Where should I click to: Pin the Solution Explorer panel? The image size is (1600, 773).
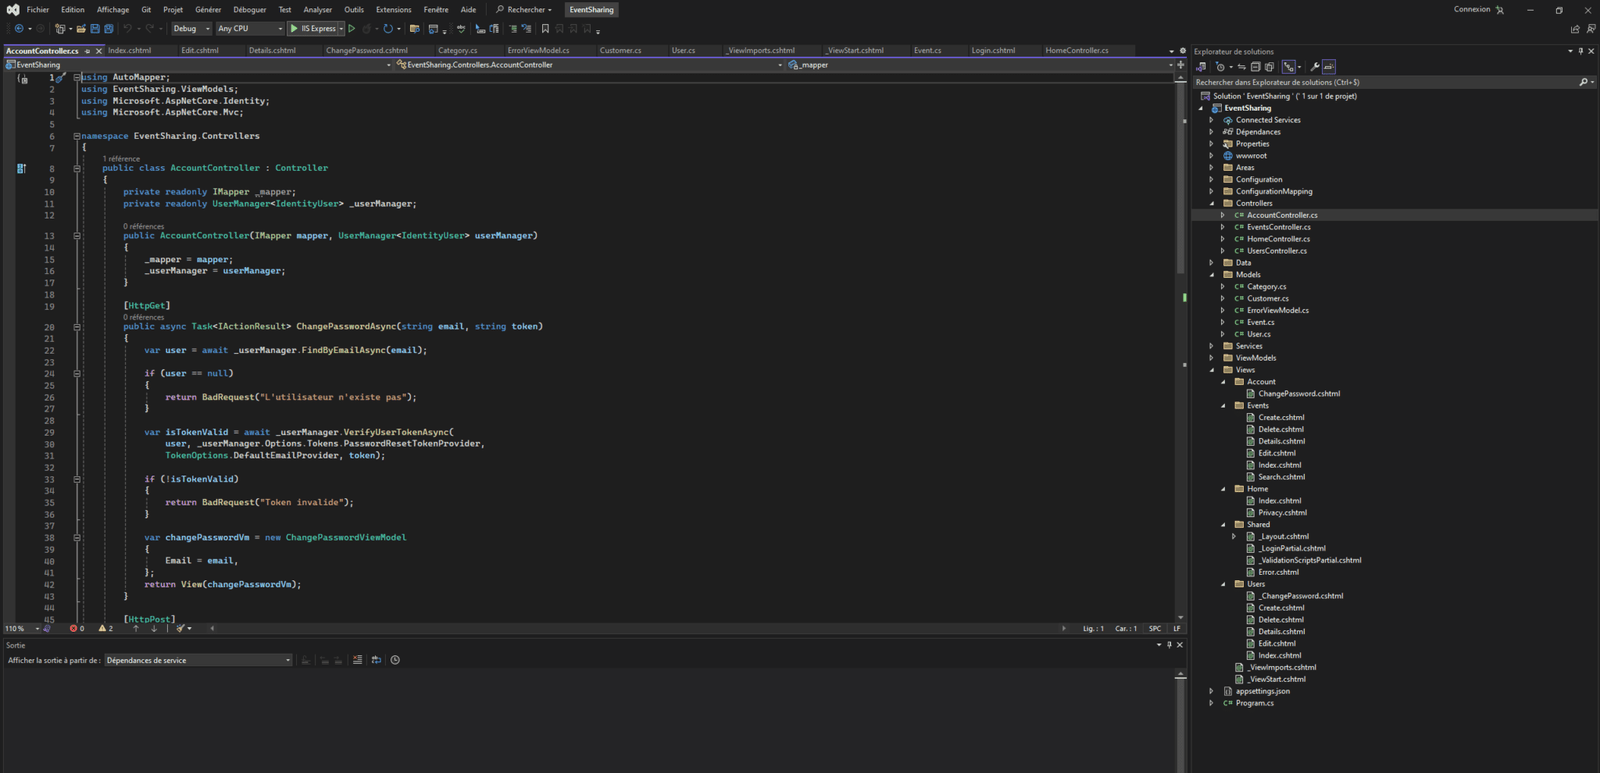1581,51
